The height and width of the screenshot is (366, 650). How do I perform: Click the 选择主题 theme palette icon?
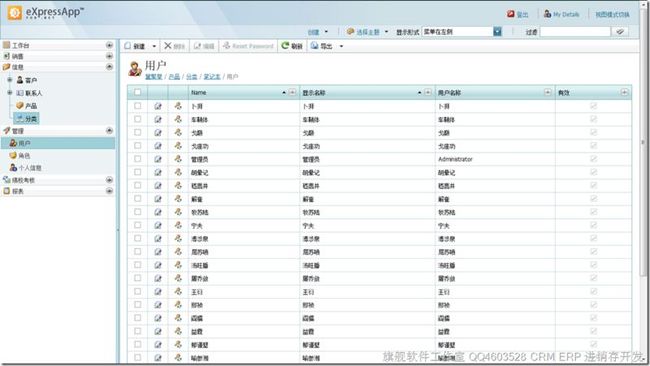tap(350, 32)
